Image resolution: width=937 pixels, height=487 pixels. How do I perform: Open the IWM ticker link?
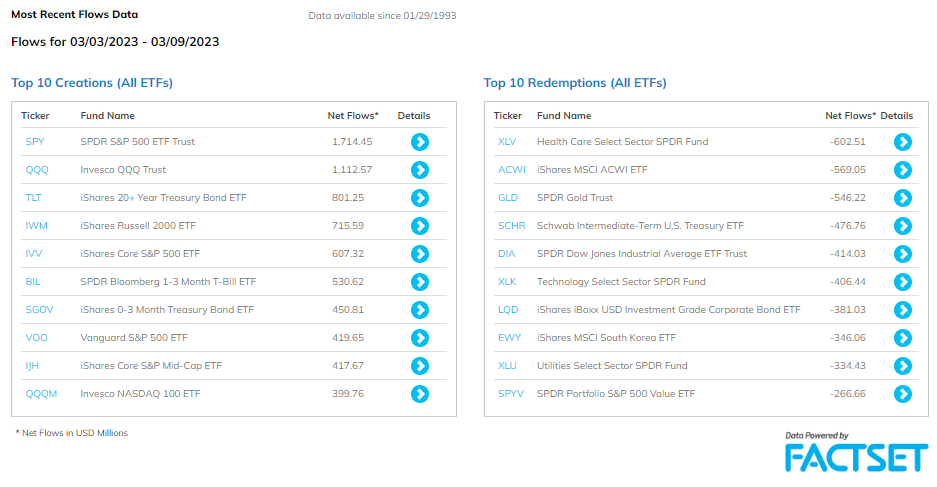36,226
